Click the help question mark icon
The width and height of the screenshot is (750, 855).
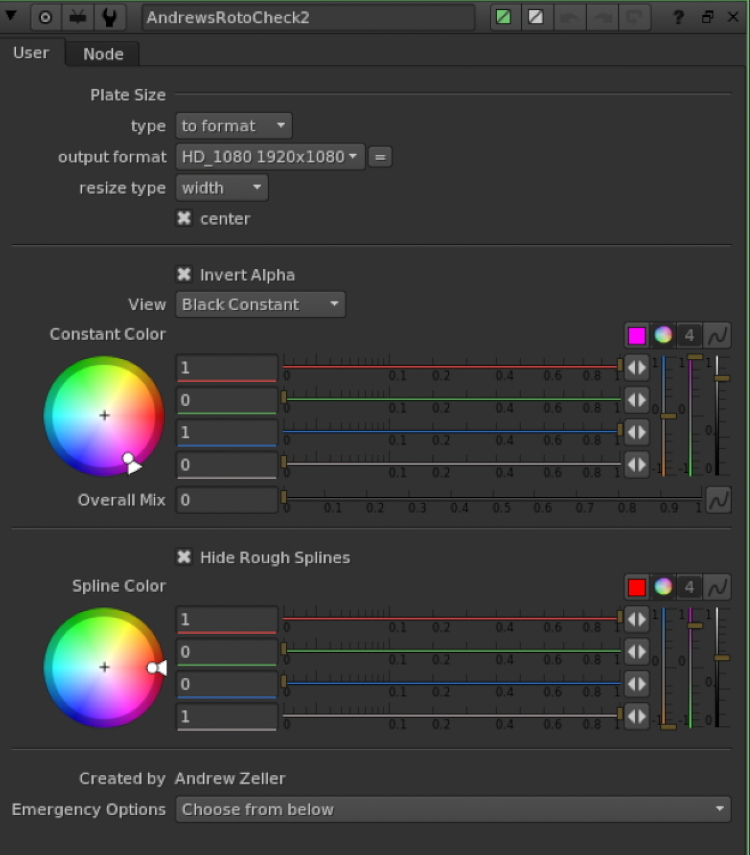[678, 17]
